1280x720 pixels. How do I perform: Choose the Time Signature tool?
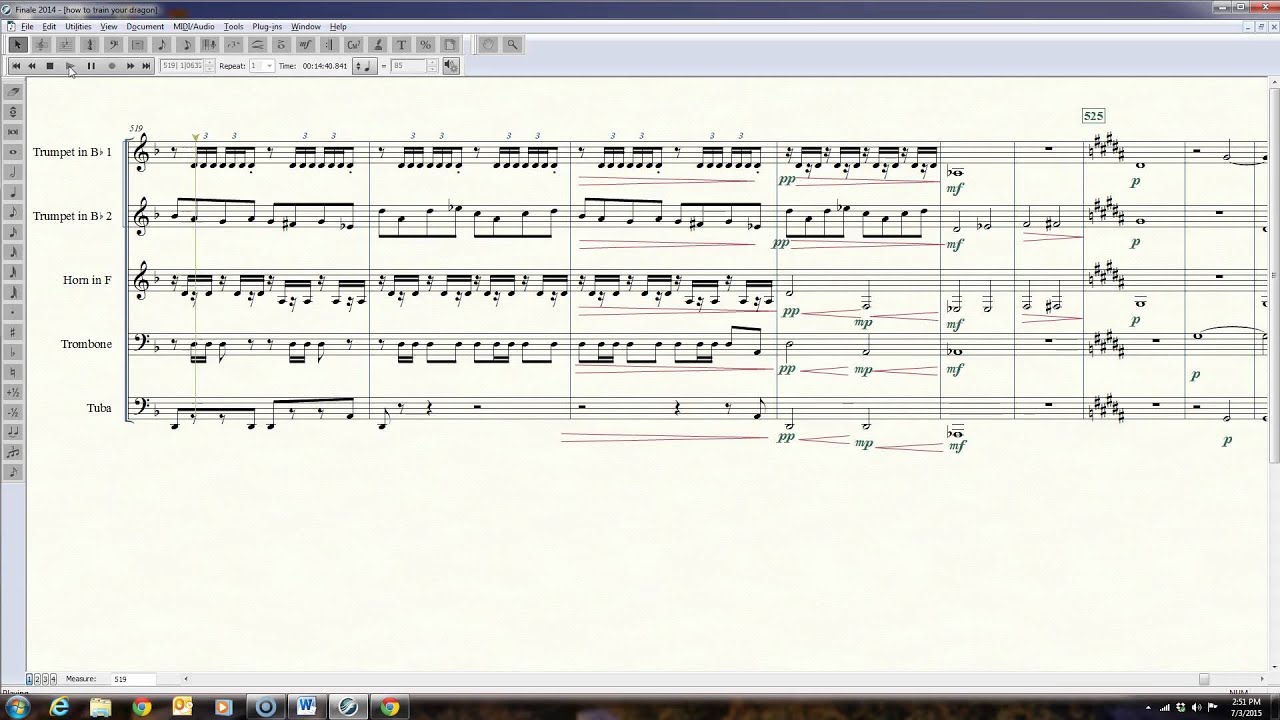click(89, 44)
